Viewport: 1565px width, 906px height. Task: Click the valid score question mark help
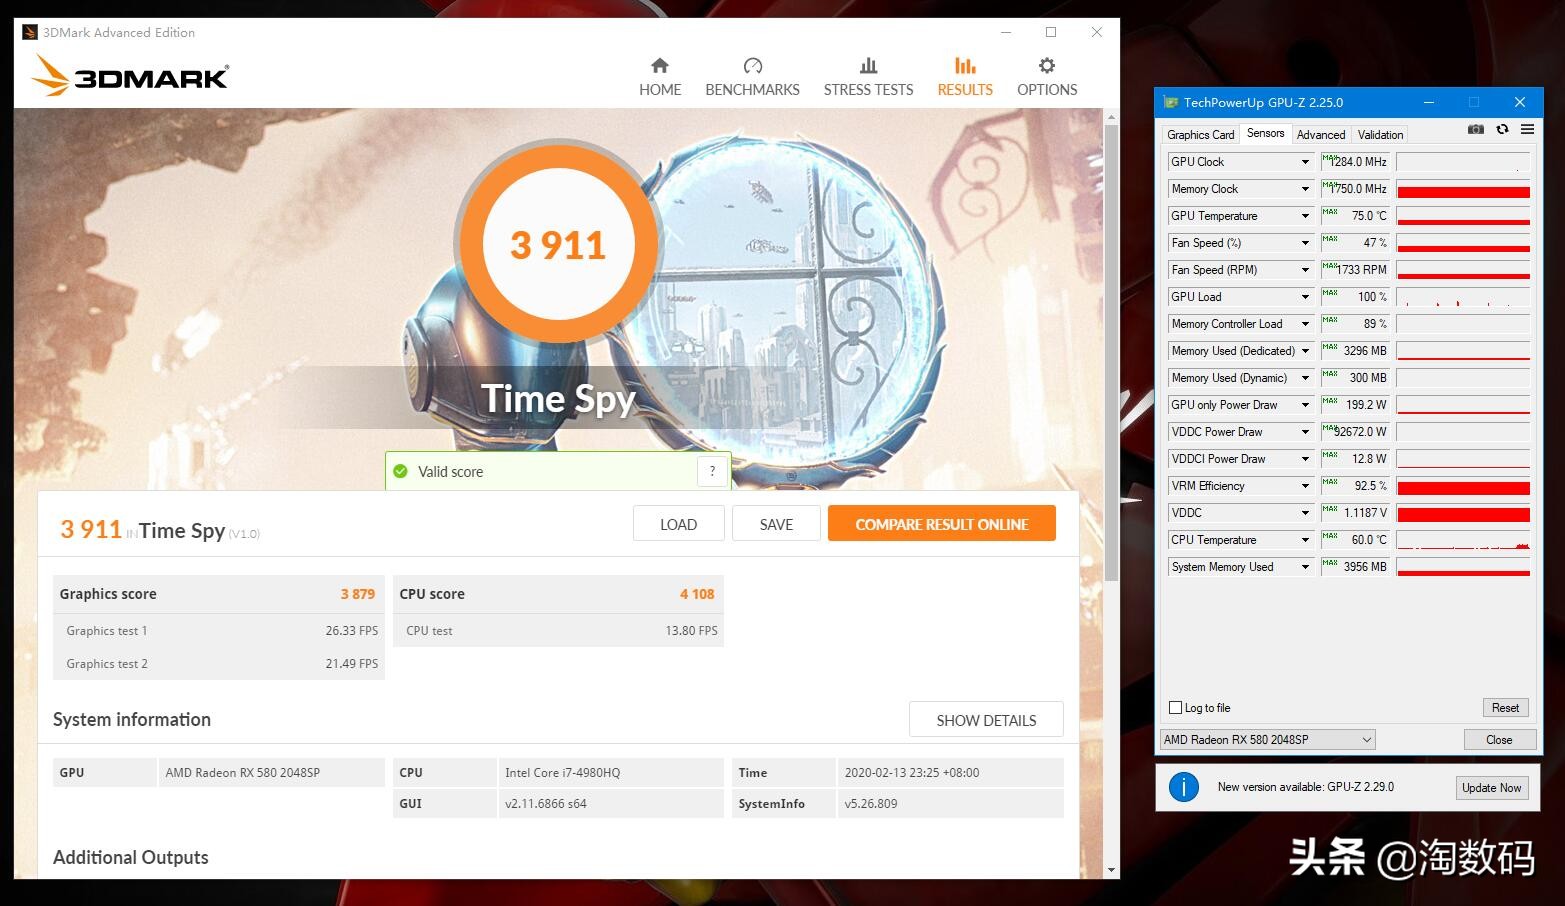click(x=712, y=471)
